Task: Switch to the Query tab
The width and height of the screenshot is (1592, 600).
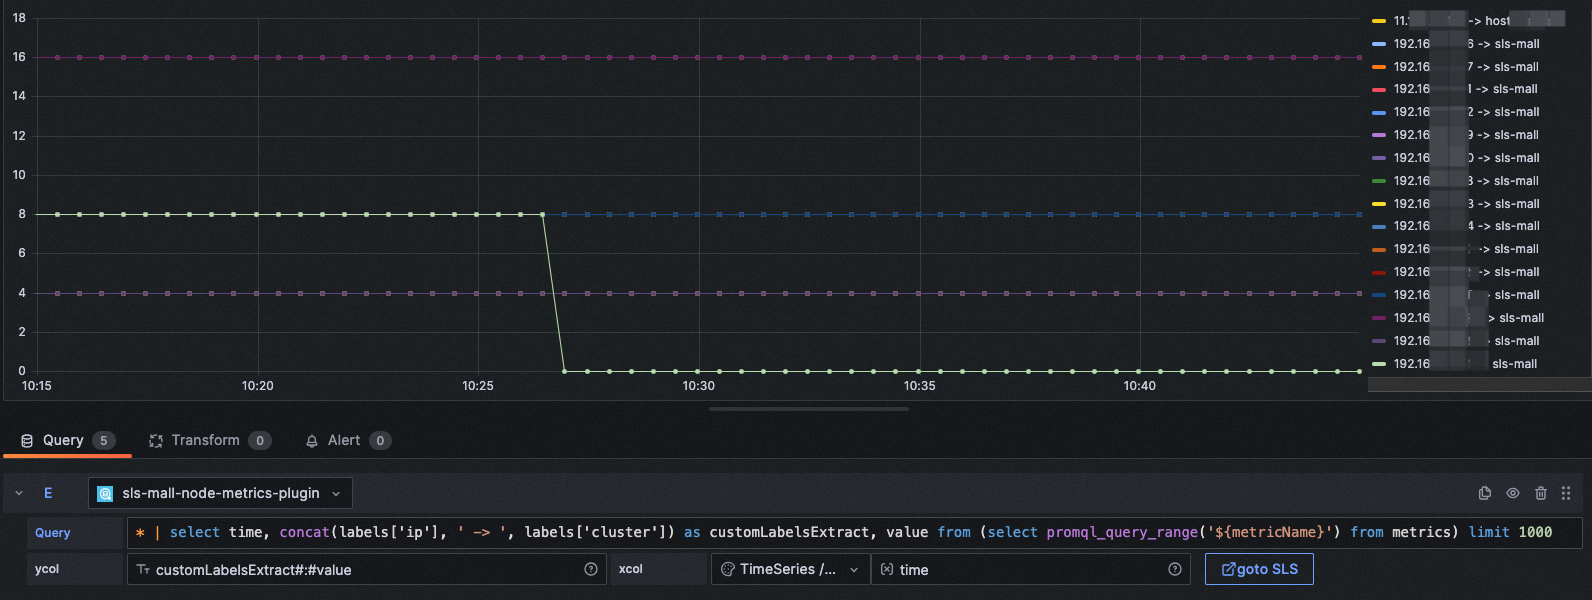Action: (x=68, y=440)
